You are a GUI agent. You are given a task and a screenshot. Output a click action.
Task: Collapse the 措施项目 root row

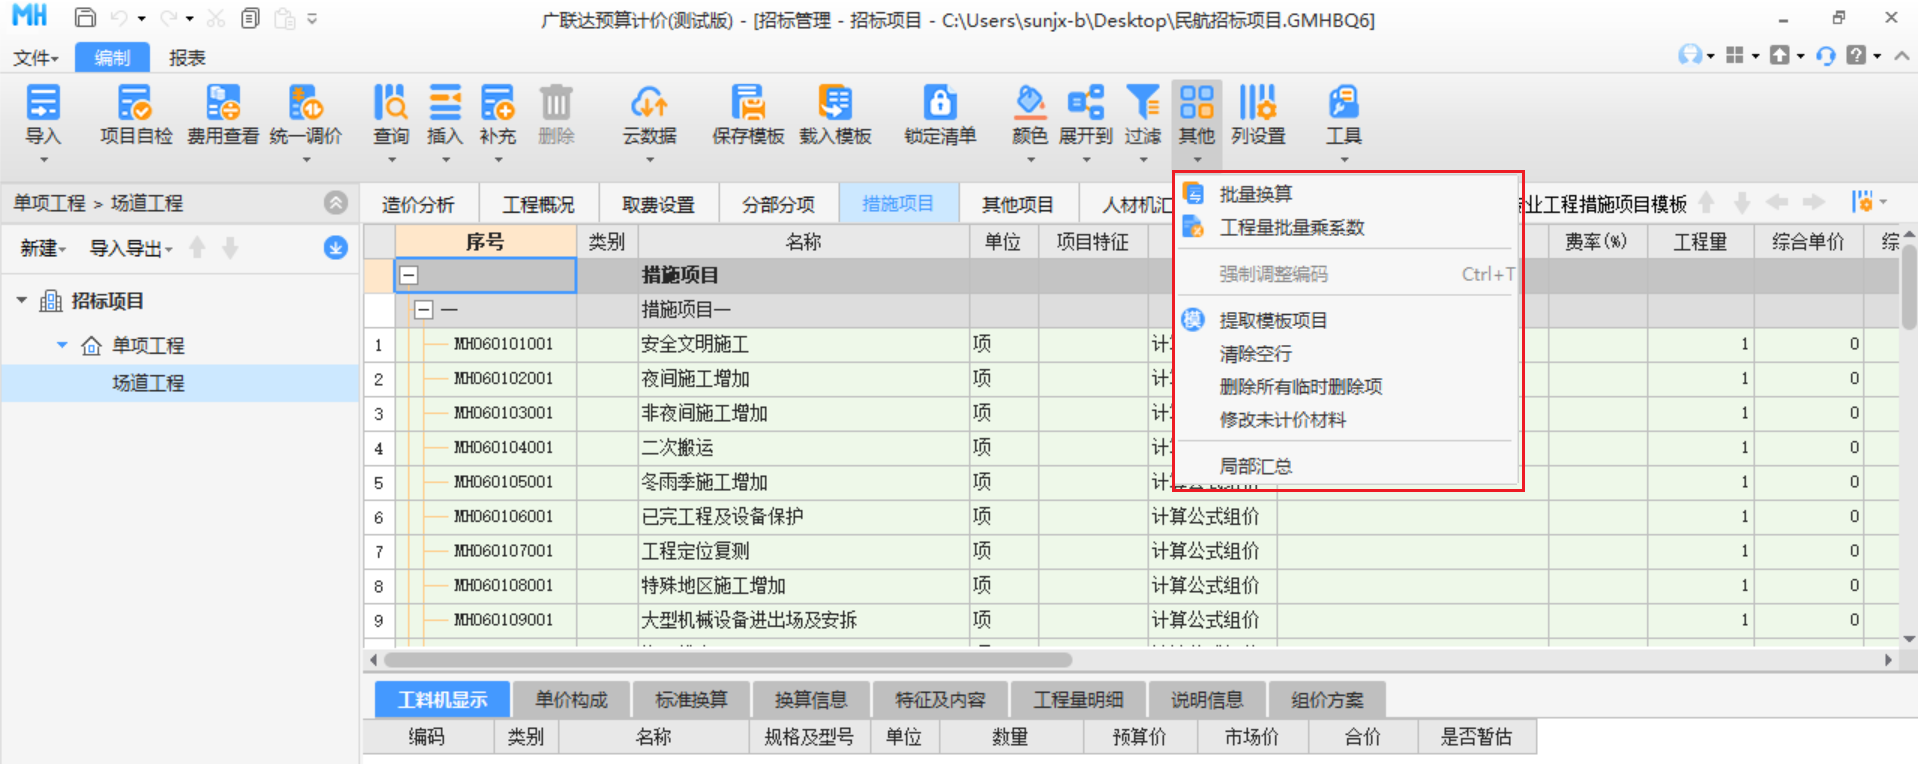[x=409, y=275]
